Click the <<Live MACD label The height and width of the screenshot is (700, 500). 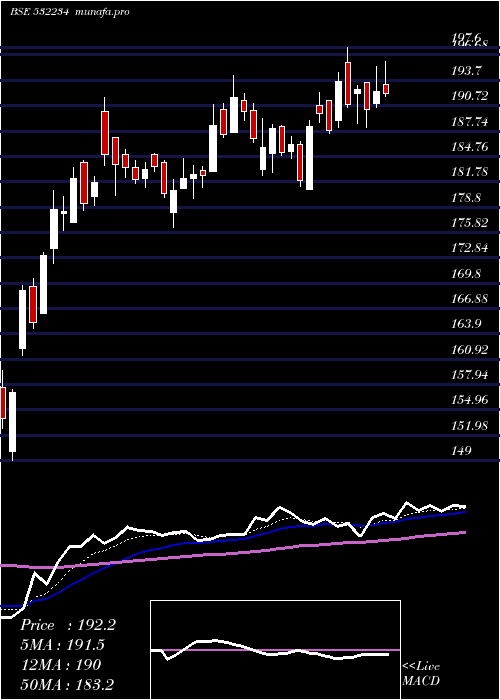tap(421, 673)
